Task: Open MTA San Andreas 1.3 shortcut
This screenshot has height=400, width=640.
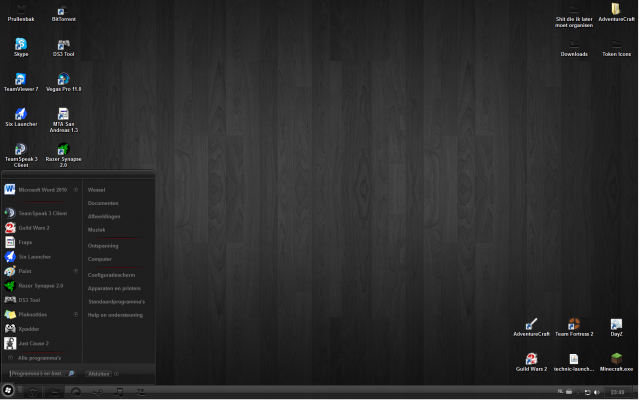Action: [x=63, y=116]
